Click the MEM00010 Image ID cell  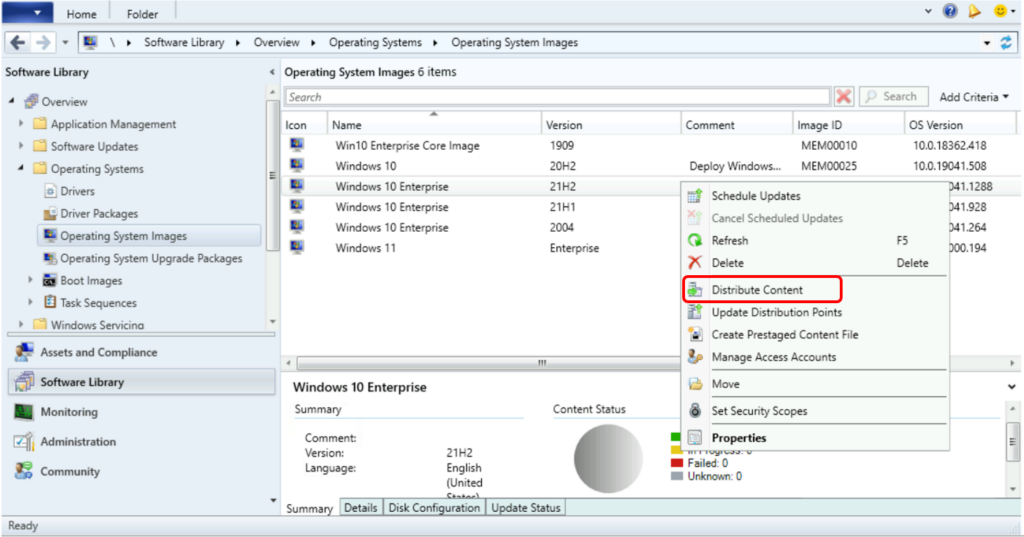pos(829,146)
